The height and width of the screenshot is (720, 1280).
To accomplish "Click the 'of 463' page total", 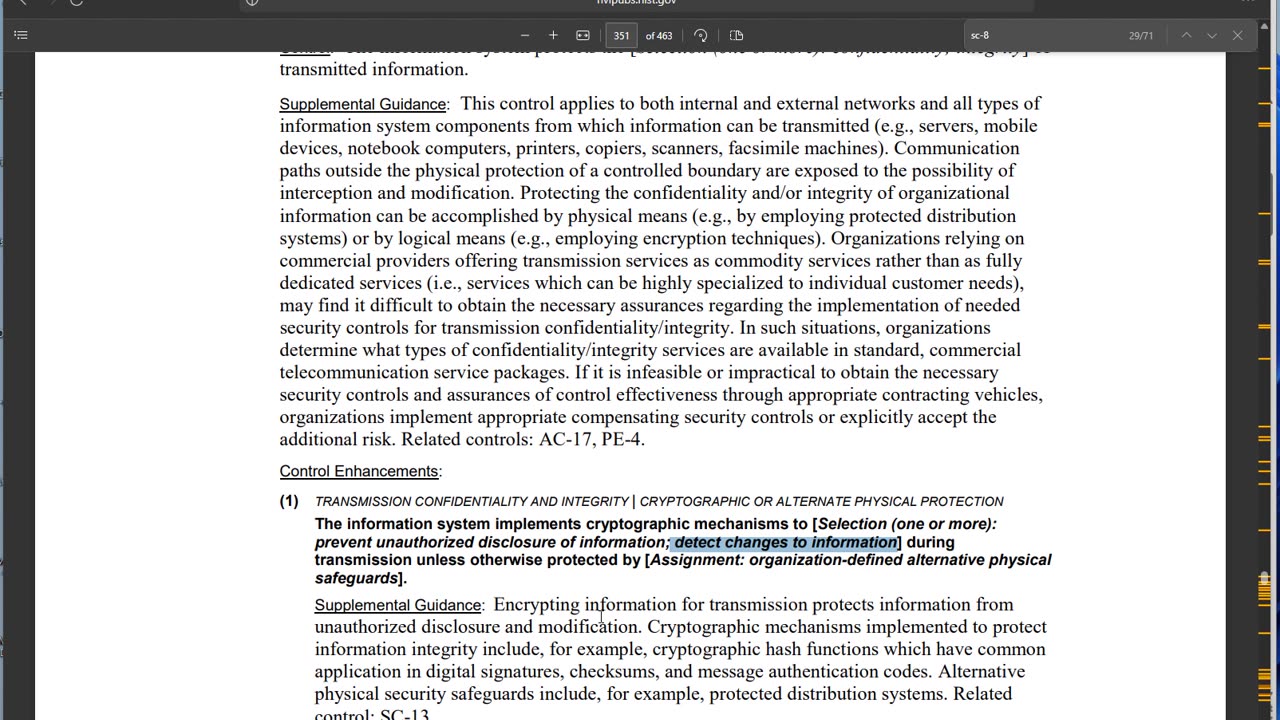I will (658, 35).
